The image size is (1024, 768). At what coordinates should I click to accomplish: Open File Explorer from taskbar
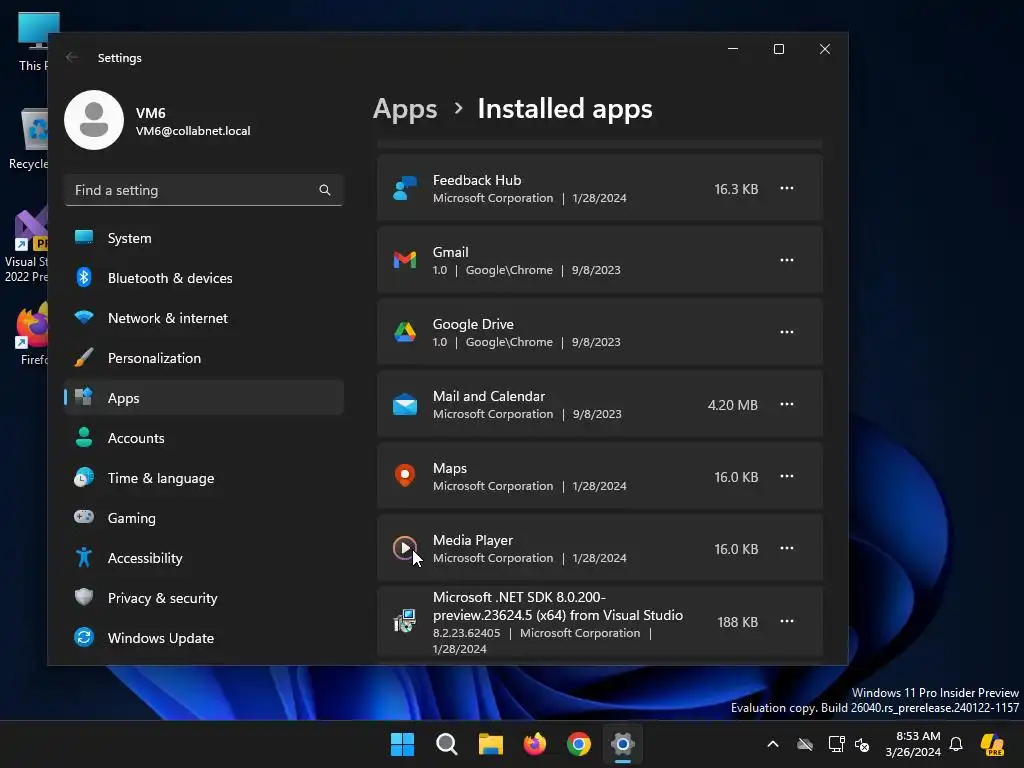coord(490,744)
